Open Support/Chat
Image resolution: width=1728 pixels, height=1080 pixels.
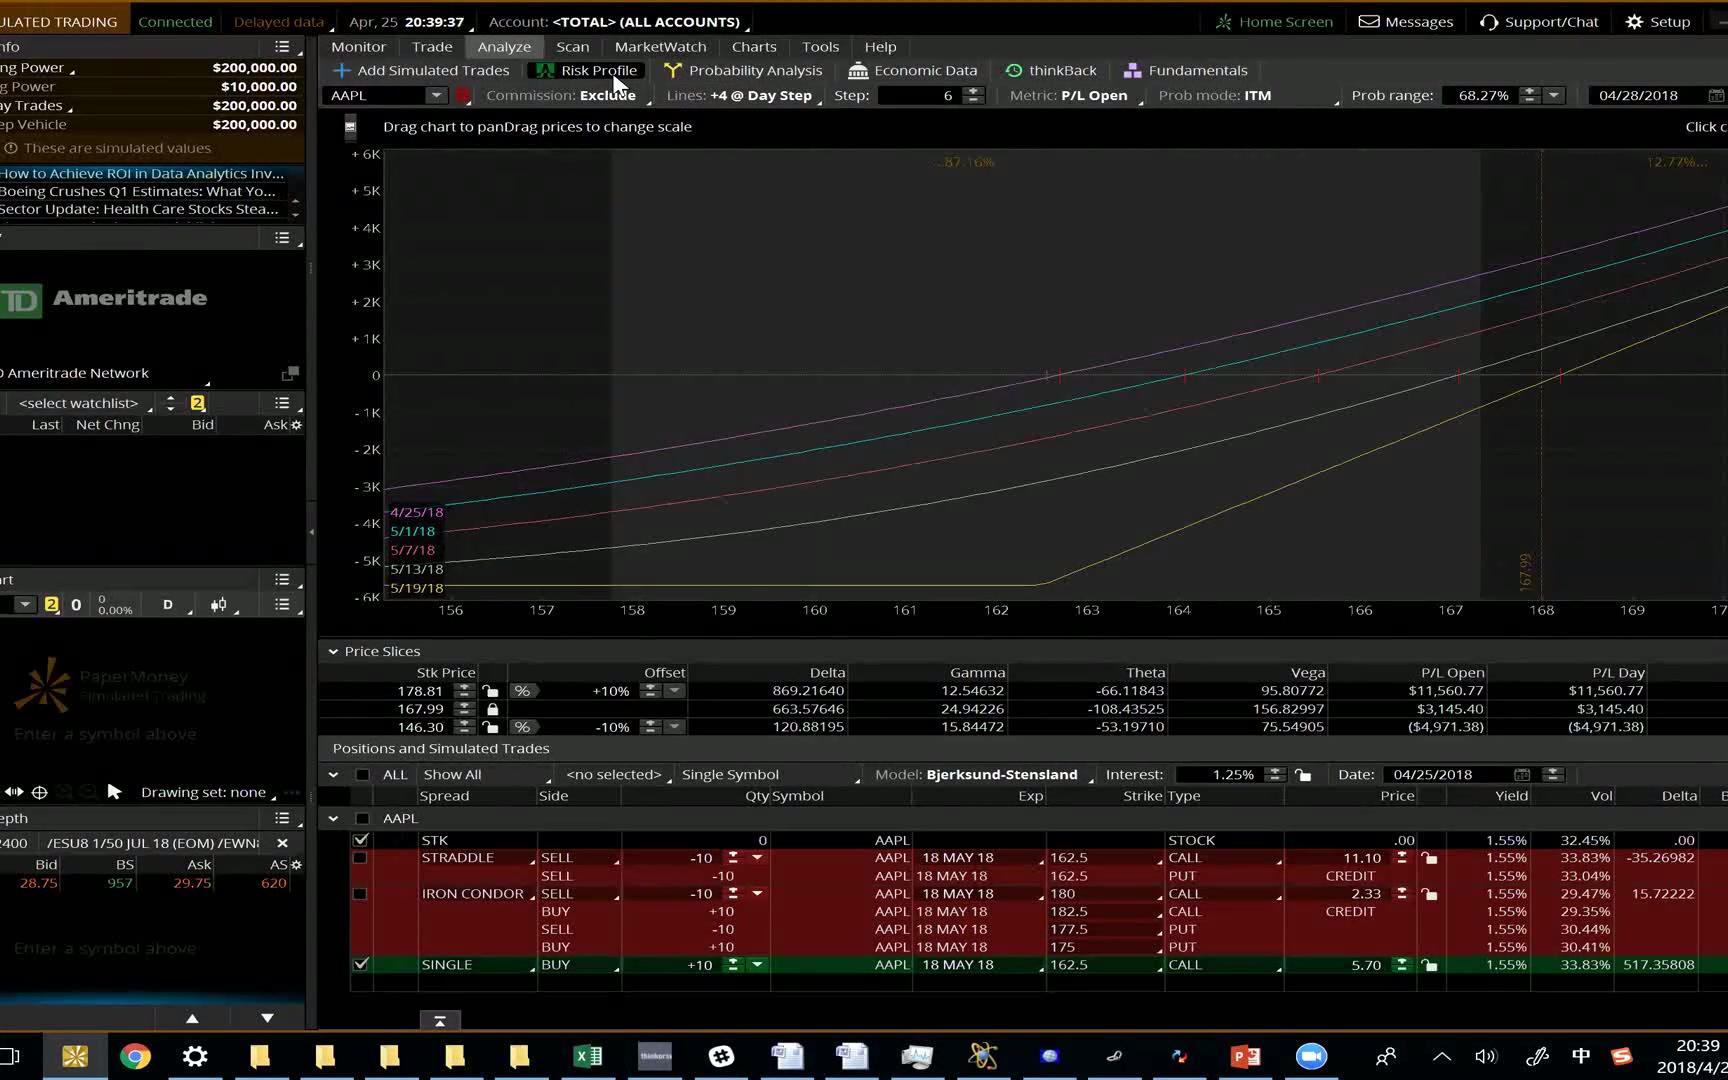[x=1538, y=21]
